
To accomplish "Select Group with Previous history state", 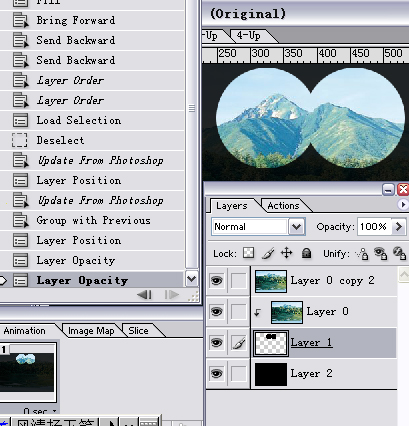I will point(92,220).
